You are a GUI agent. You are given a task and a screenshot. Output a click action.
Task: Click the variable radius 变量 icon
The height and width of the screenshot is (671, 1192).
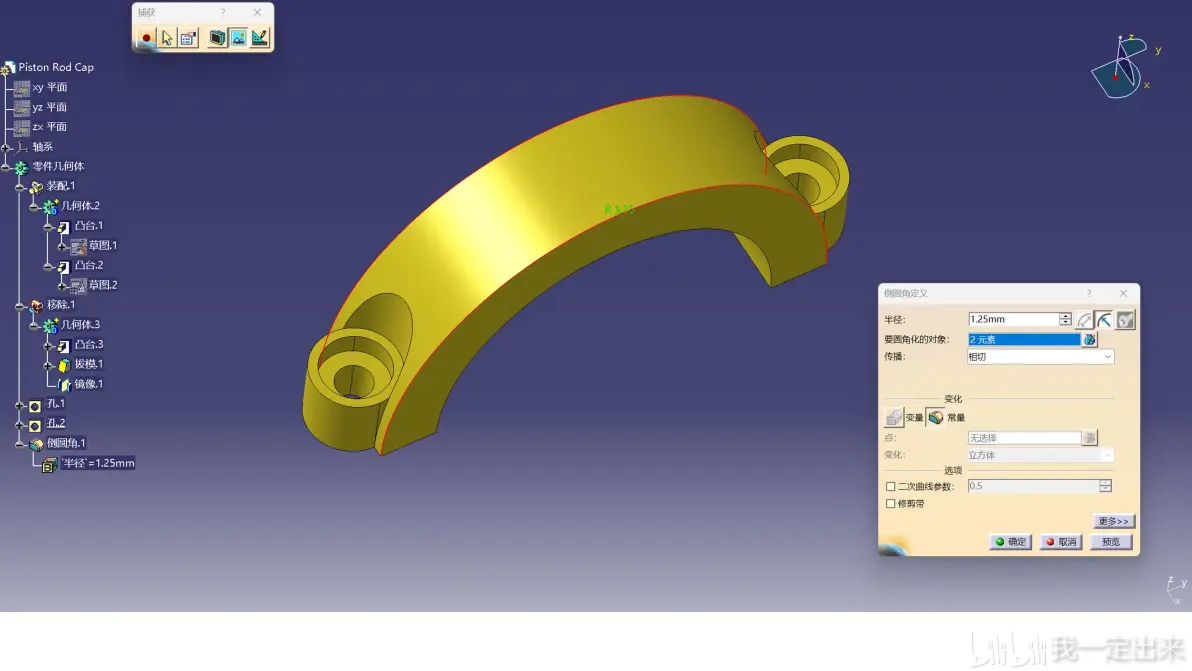coord(894,417)
